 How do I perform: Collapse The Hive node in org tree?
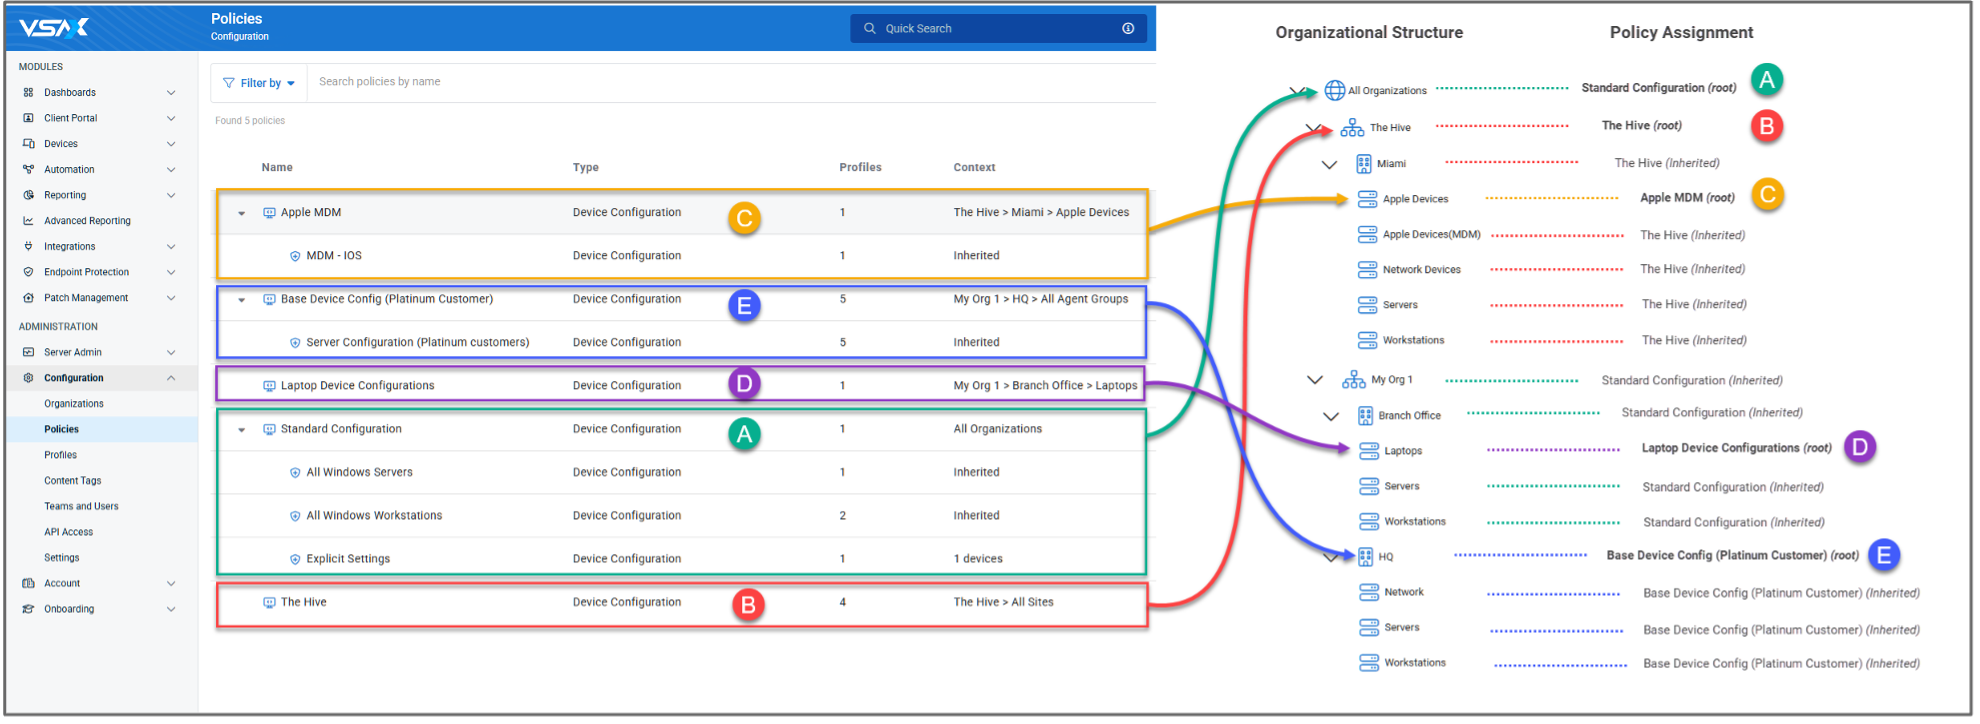1314,128
